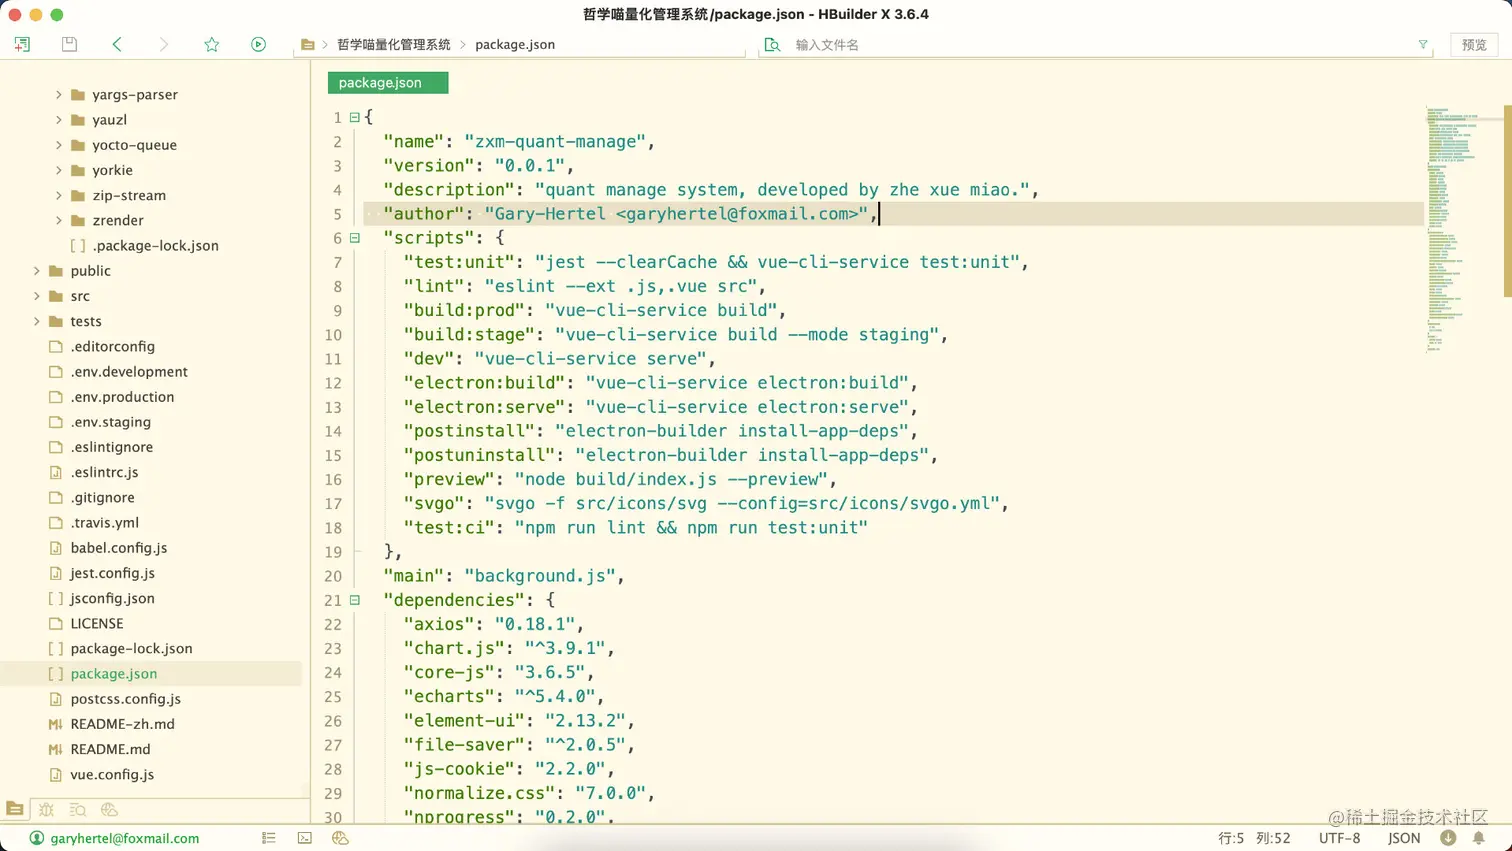The image size is (1512, 851).
Task: Click the UTF-8 encoding in status bar
Action: point(1339,838)
